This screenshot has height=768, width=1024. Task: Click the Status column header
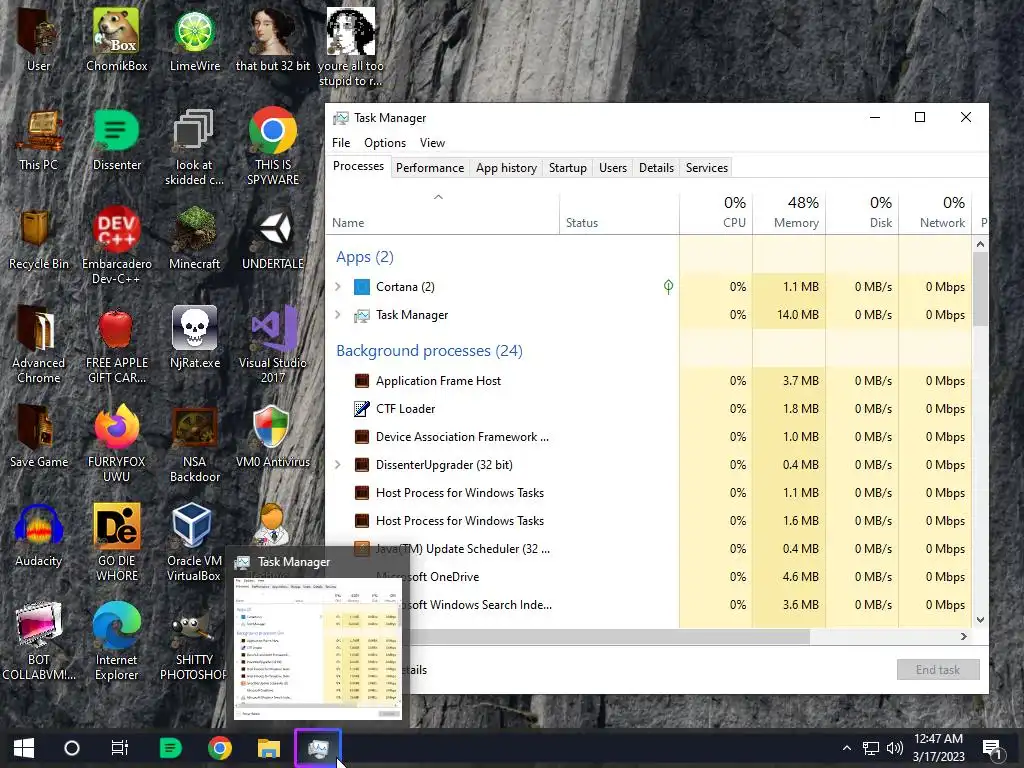point(619,215)
